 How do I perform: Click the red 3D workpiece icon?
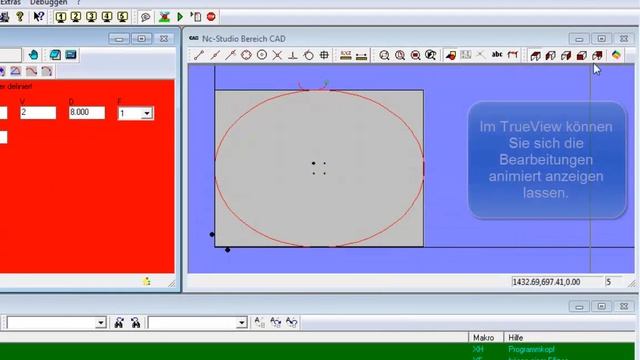click(x=451, y=55)
